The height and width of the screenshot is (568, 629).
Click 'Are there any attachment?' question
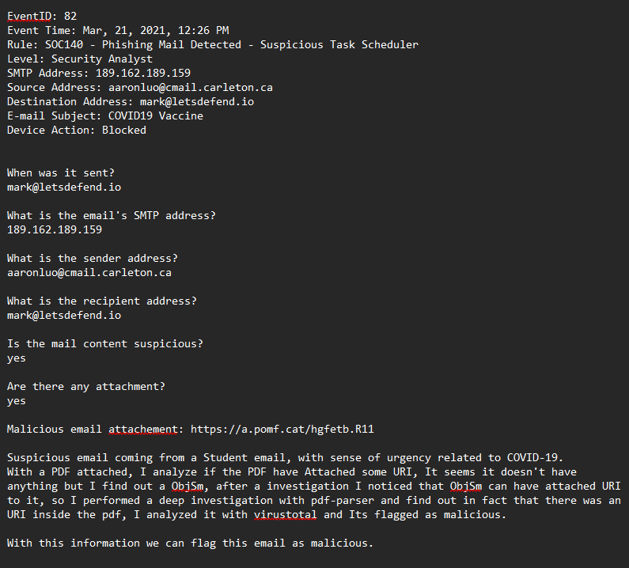point(86,387)
